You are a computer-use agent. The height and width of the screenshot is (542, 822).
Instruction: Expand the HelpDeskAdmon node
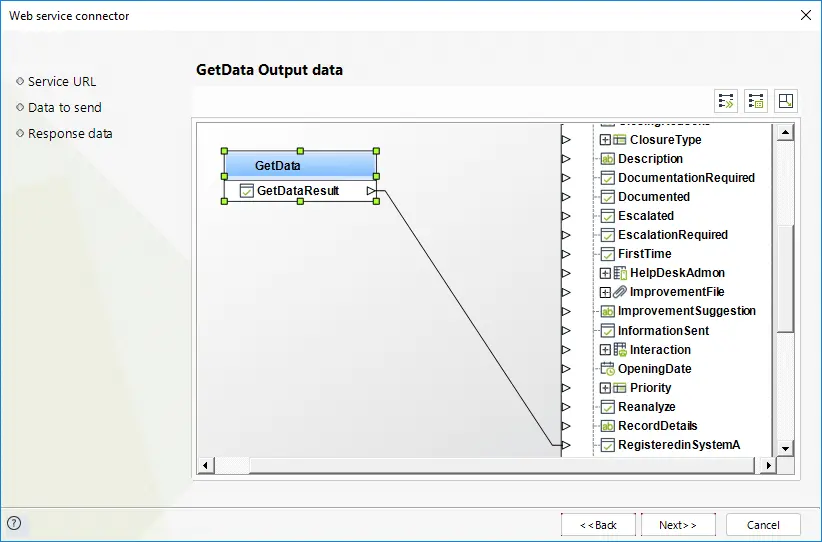click(605, 273)
